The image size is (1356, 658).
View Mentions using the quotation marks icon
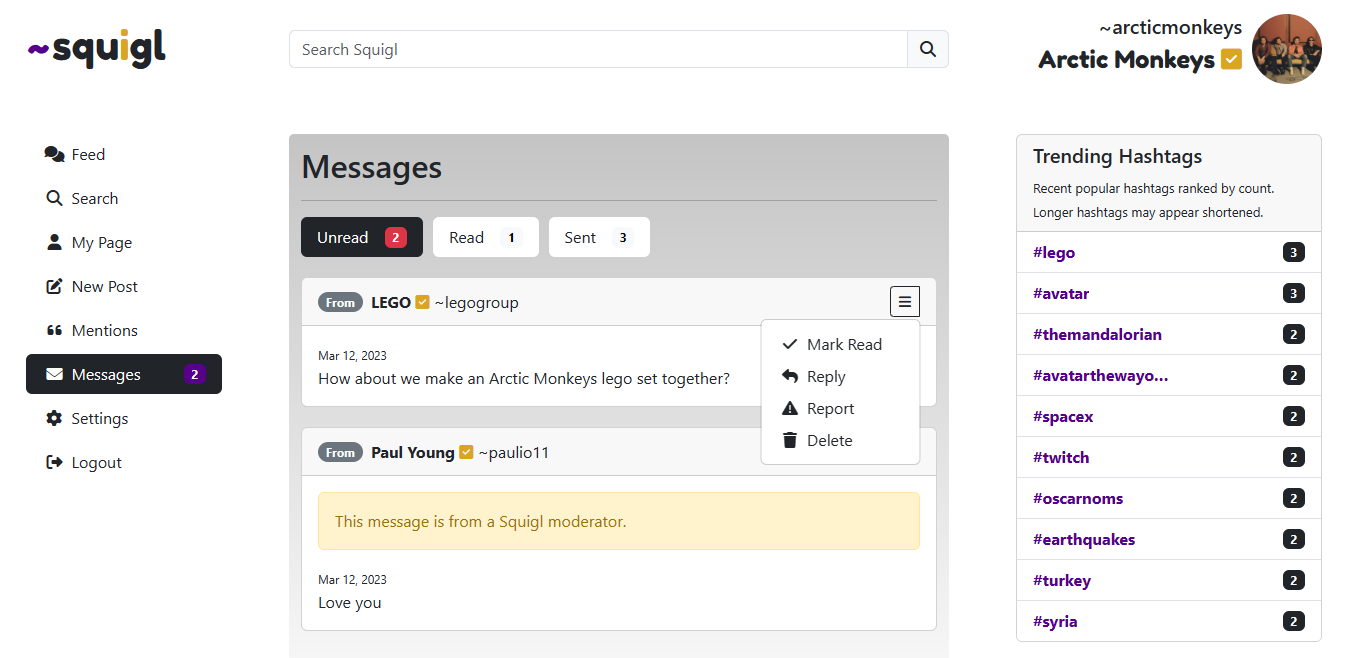click(55, 329)
